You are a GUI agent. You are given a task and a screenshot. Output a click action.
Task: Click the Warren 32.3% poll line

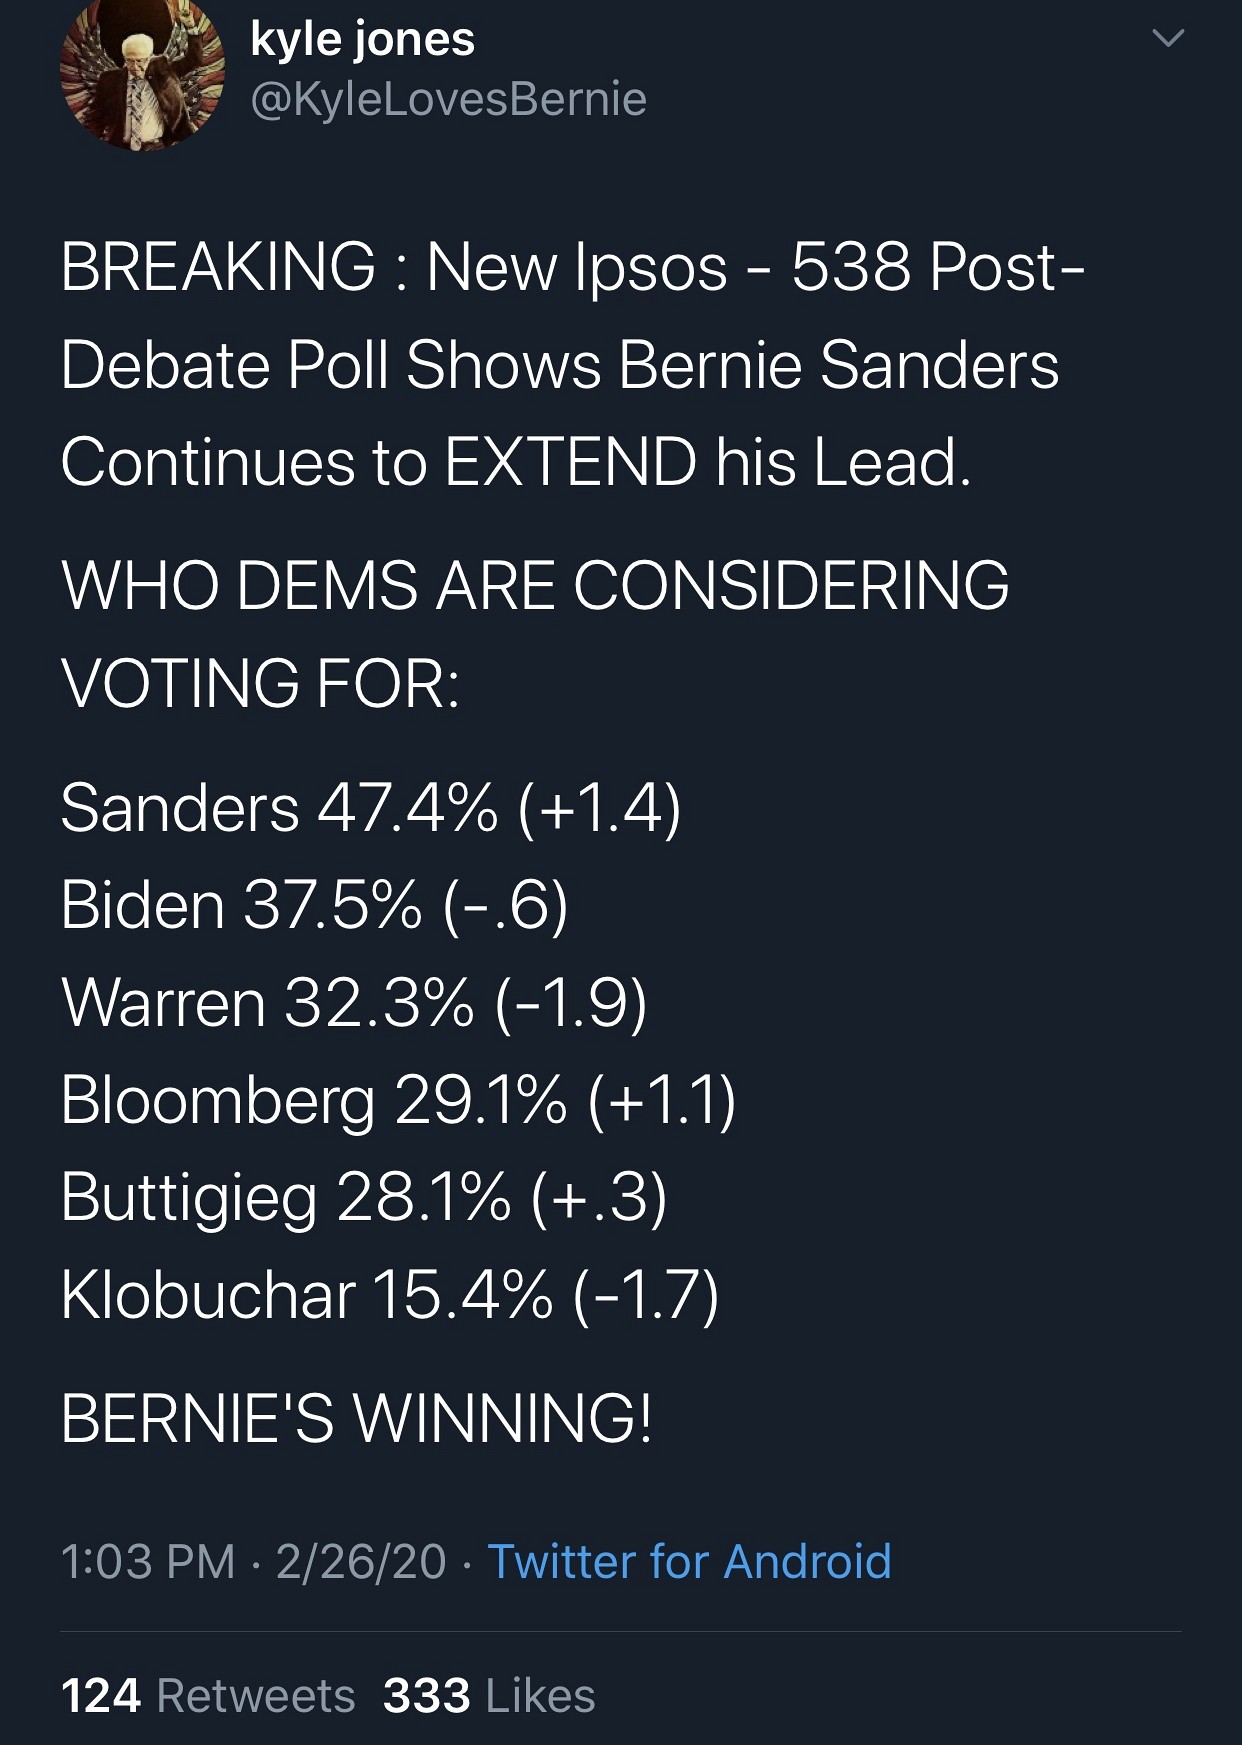354,1002
